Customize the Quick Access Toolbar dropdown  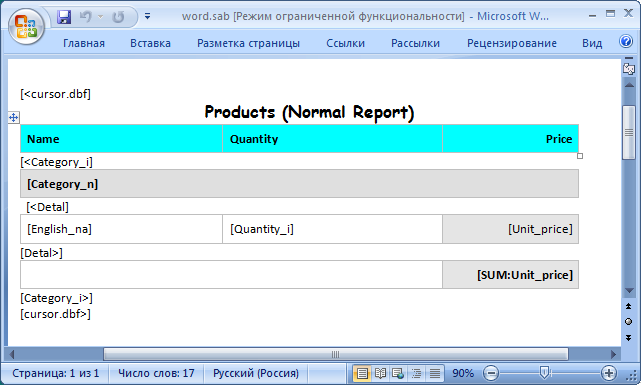pos(148,17)
